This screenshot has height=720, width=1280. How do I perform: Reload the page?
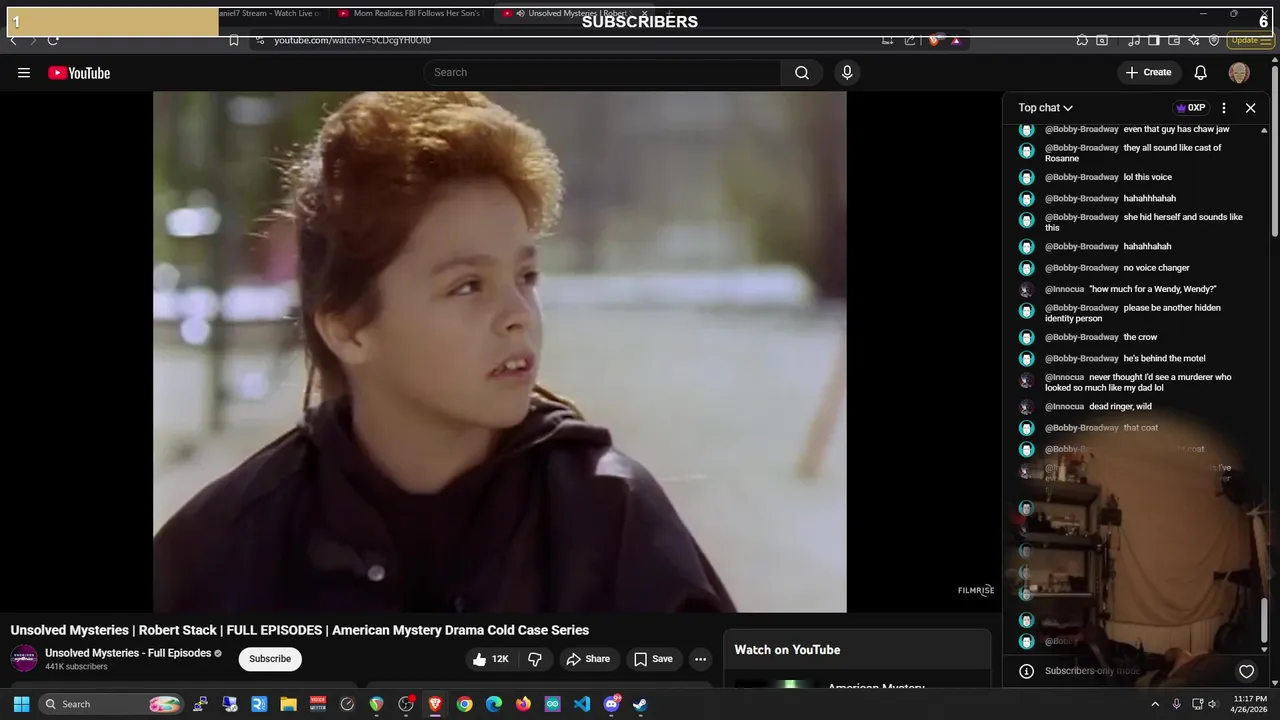pyautogui.click(x=53, y=41)
